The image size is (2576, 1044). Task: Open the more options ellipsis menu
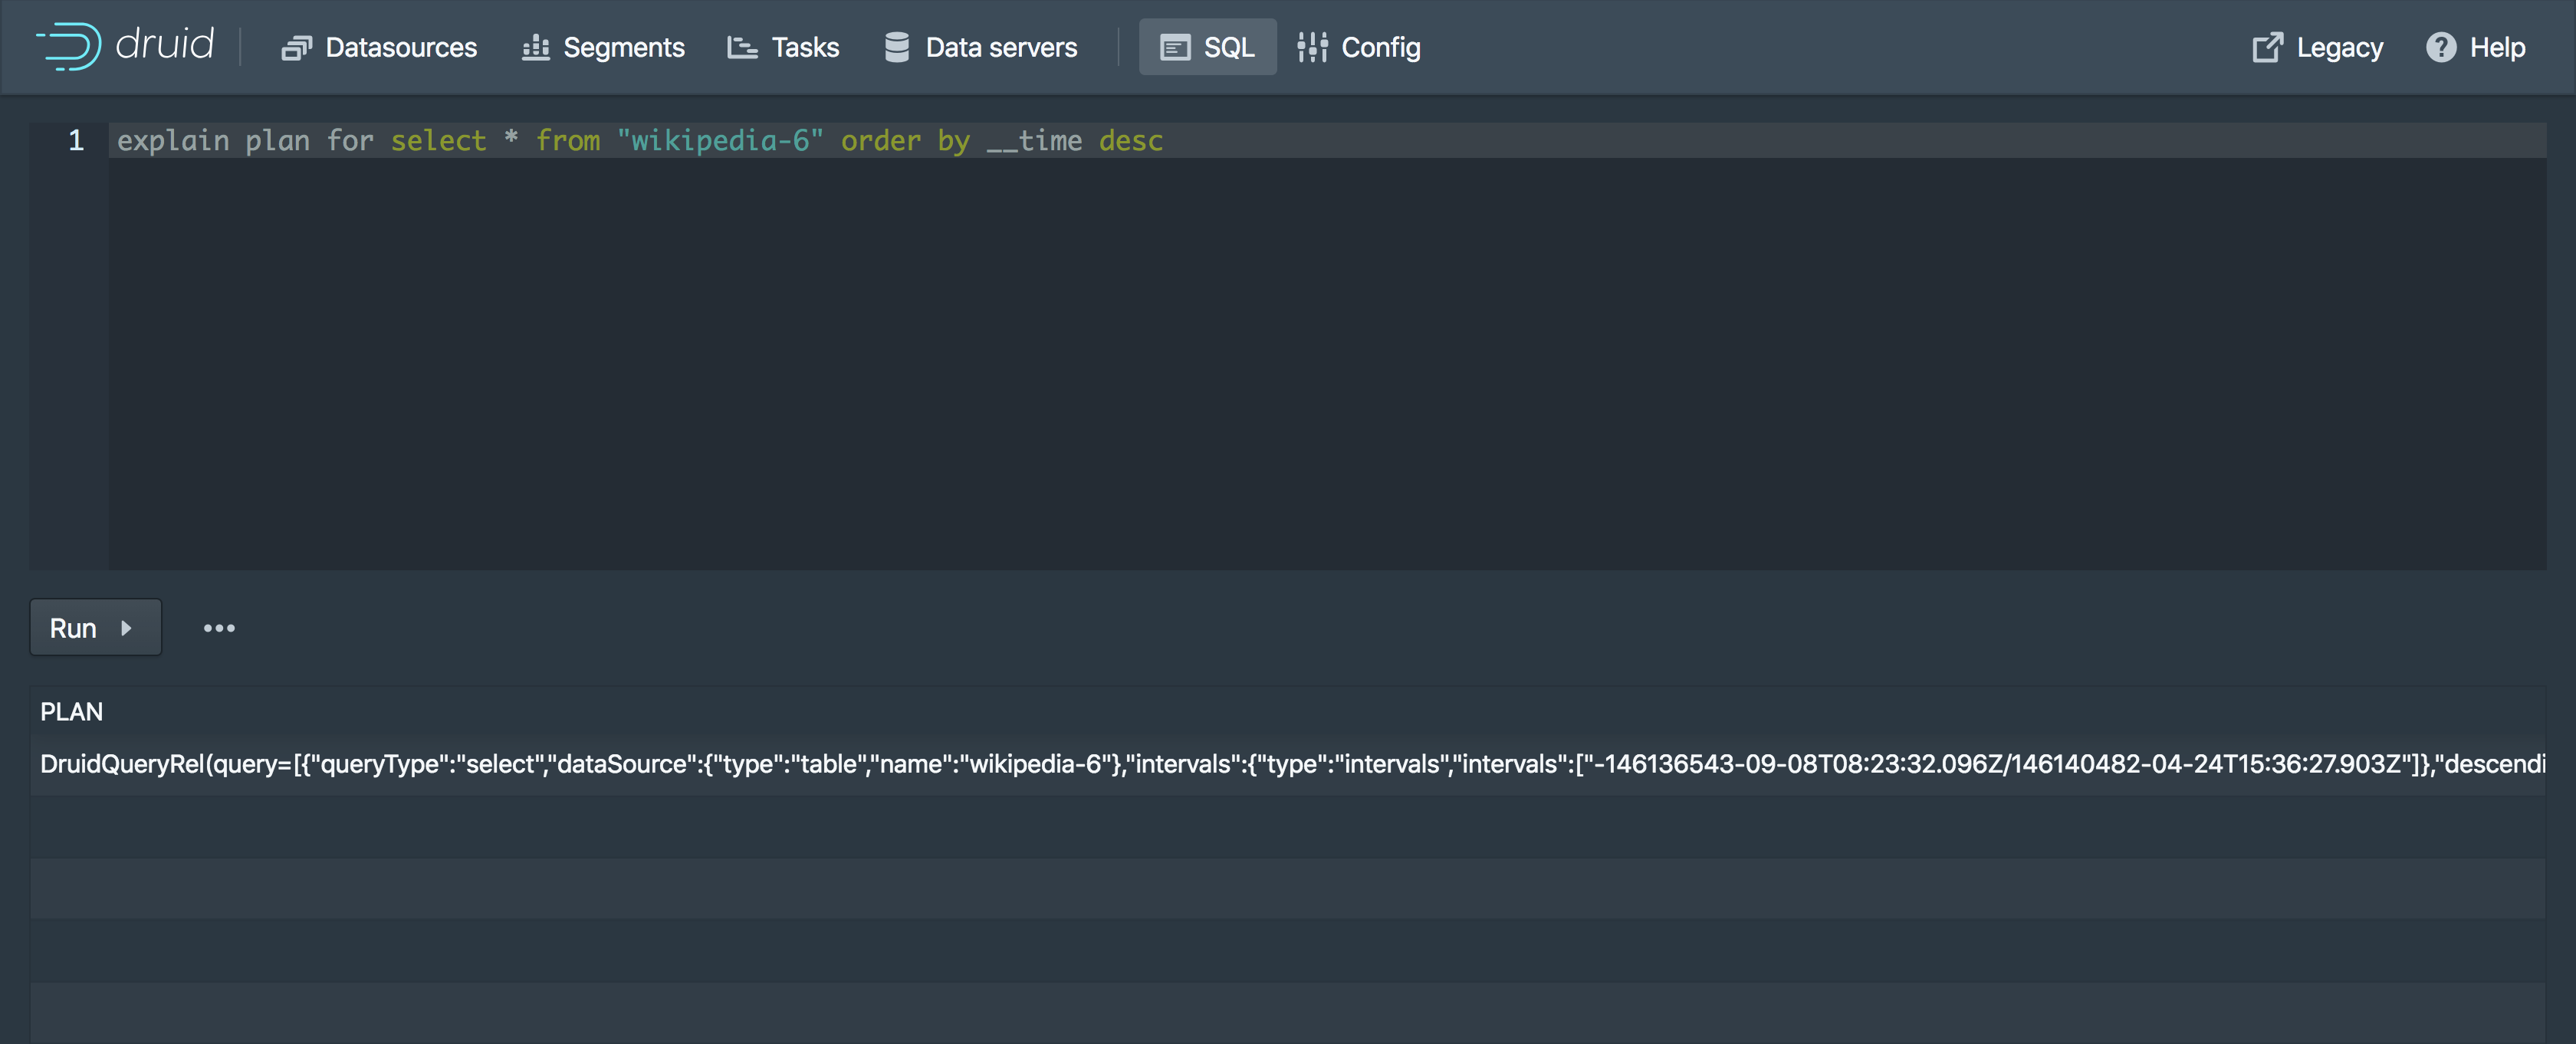click(218, 627)
